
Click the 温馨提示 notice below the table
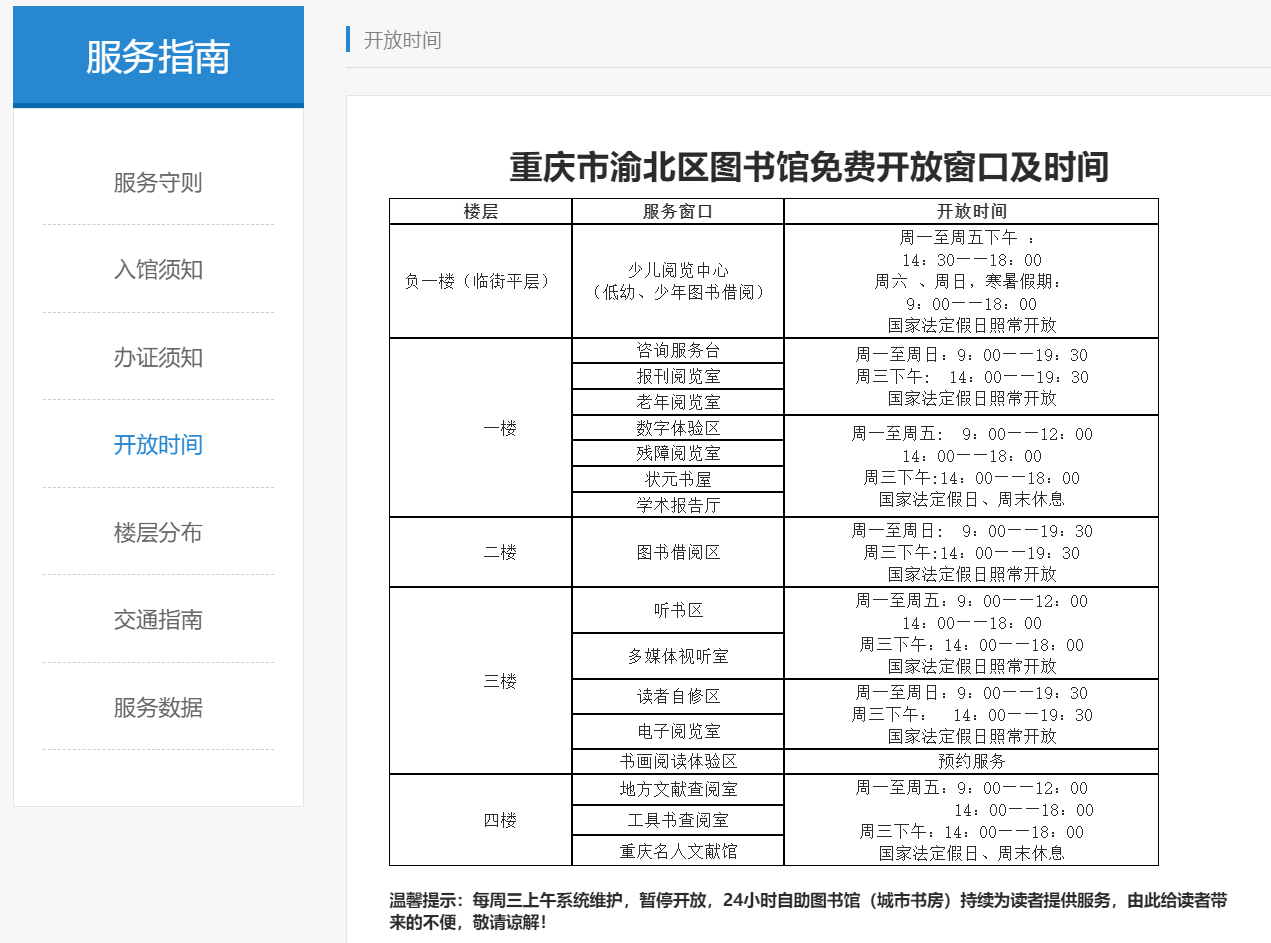pos(808,910)
